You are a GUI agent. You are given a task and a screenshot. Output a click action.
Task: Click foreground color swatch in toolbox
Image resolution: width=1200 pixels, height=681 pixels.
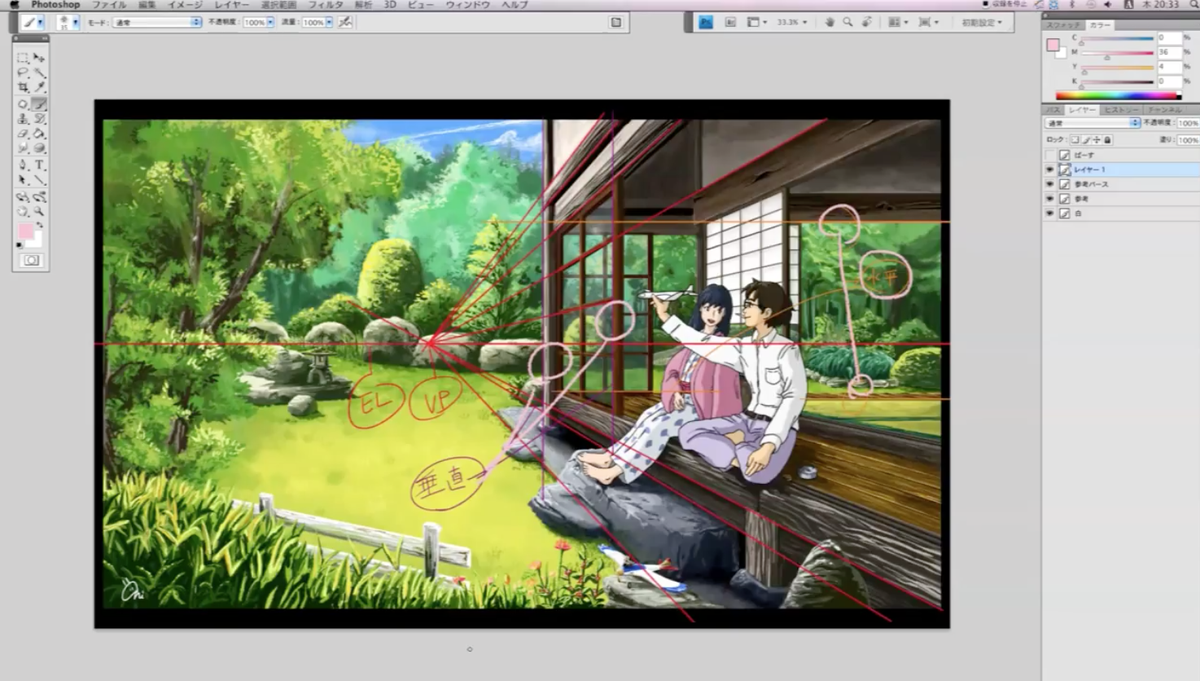[26, 231]
